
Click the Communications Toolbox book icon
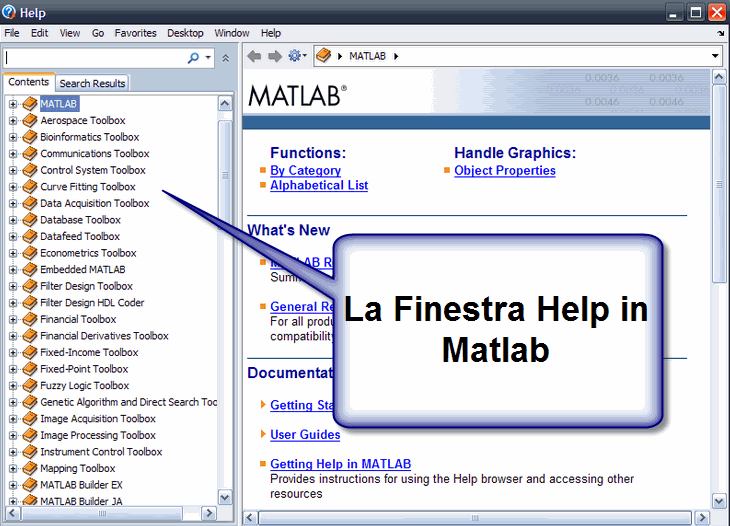click(x=30, y=154)
